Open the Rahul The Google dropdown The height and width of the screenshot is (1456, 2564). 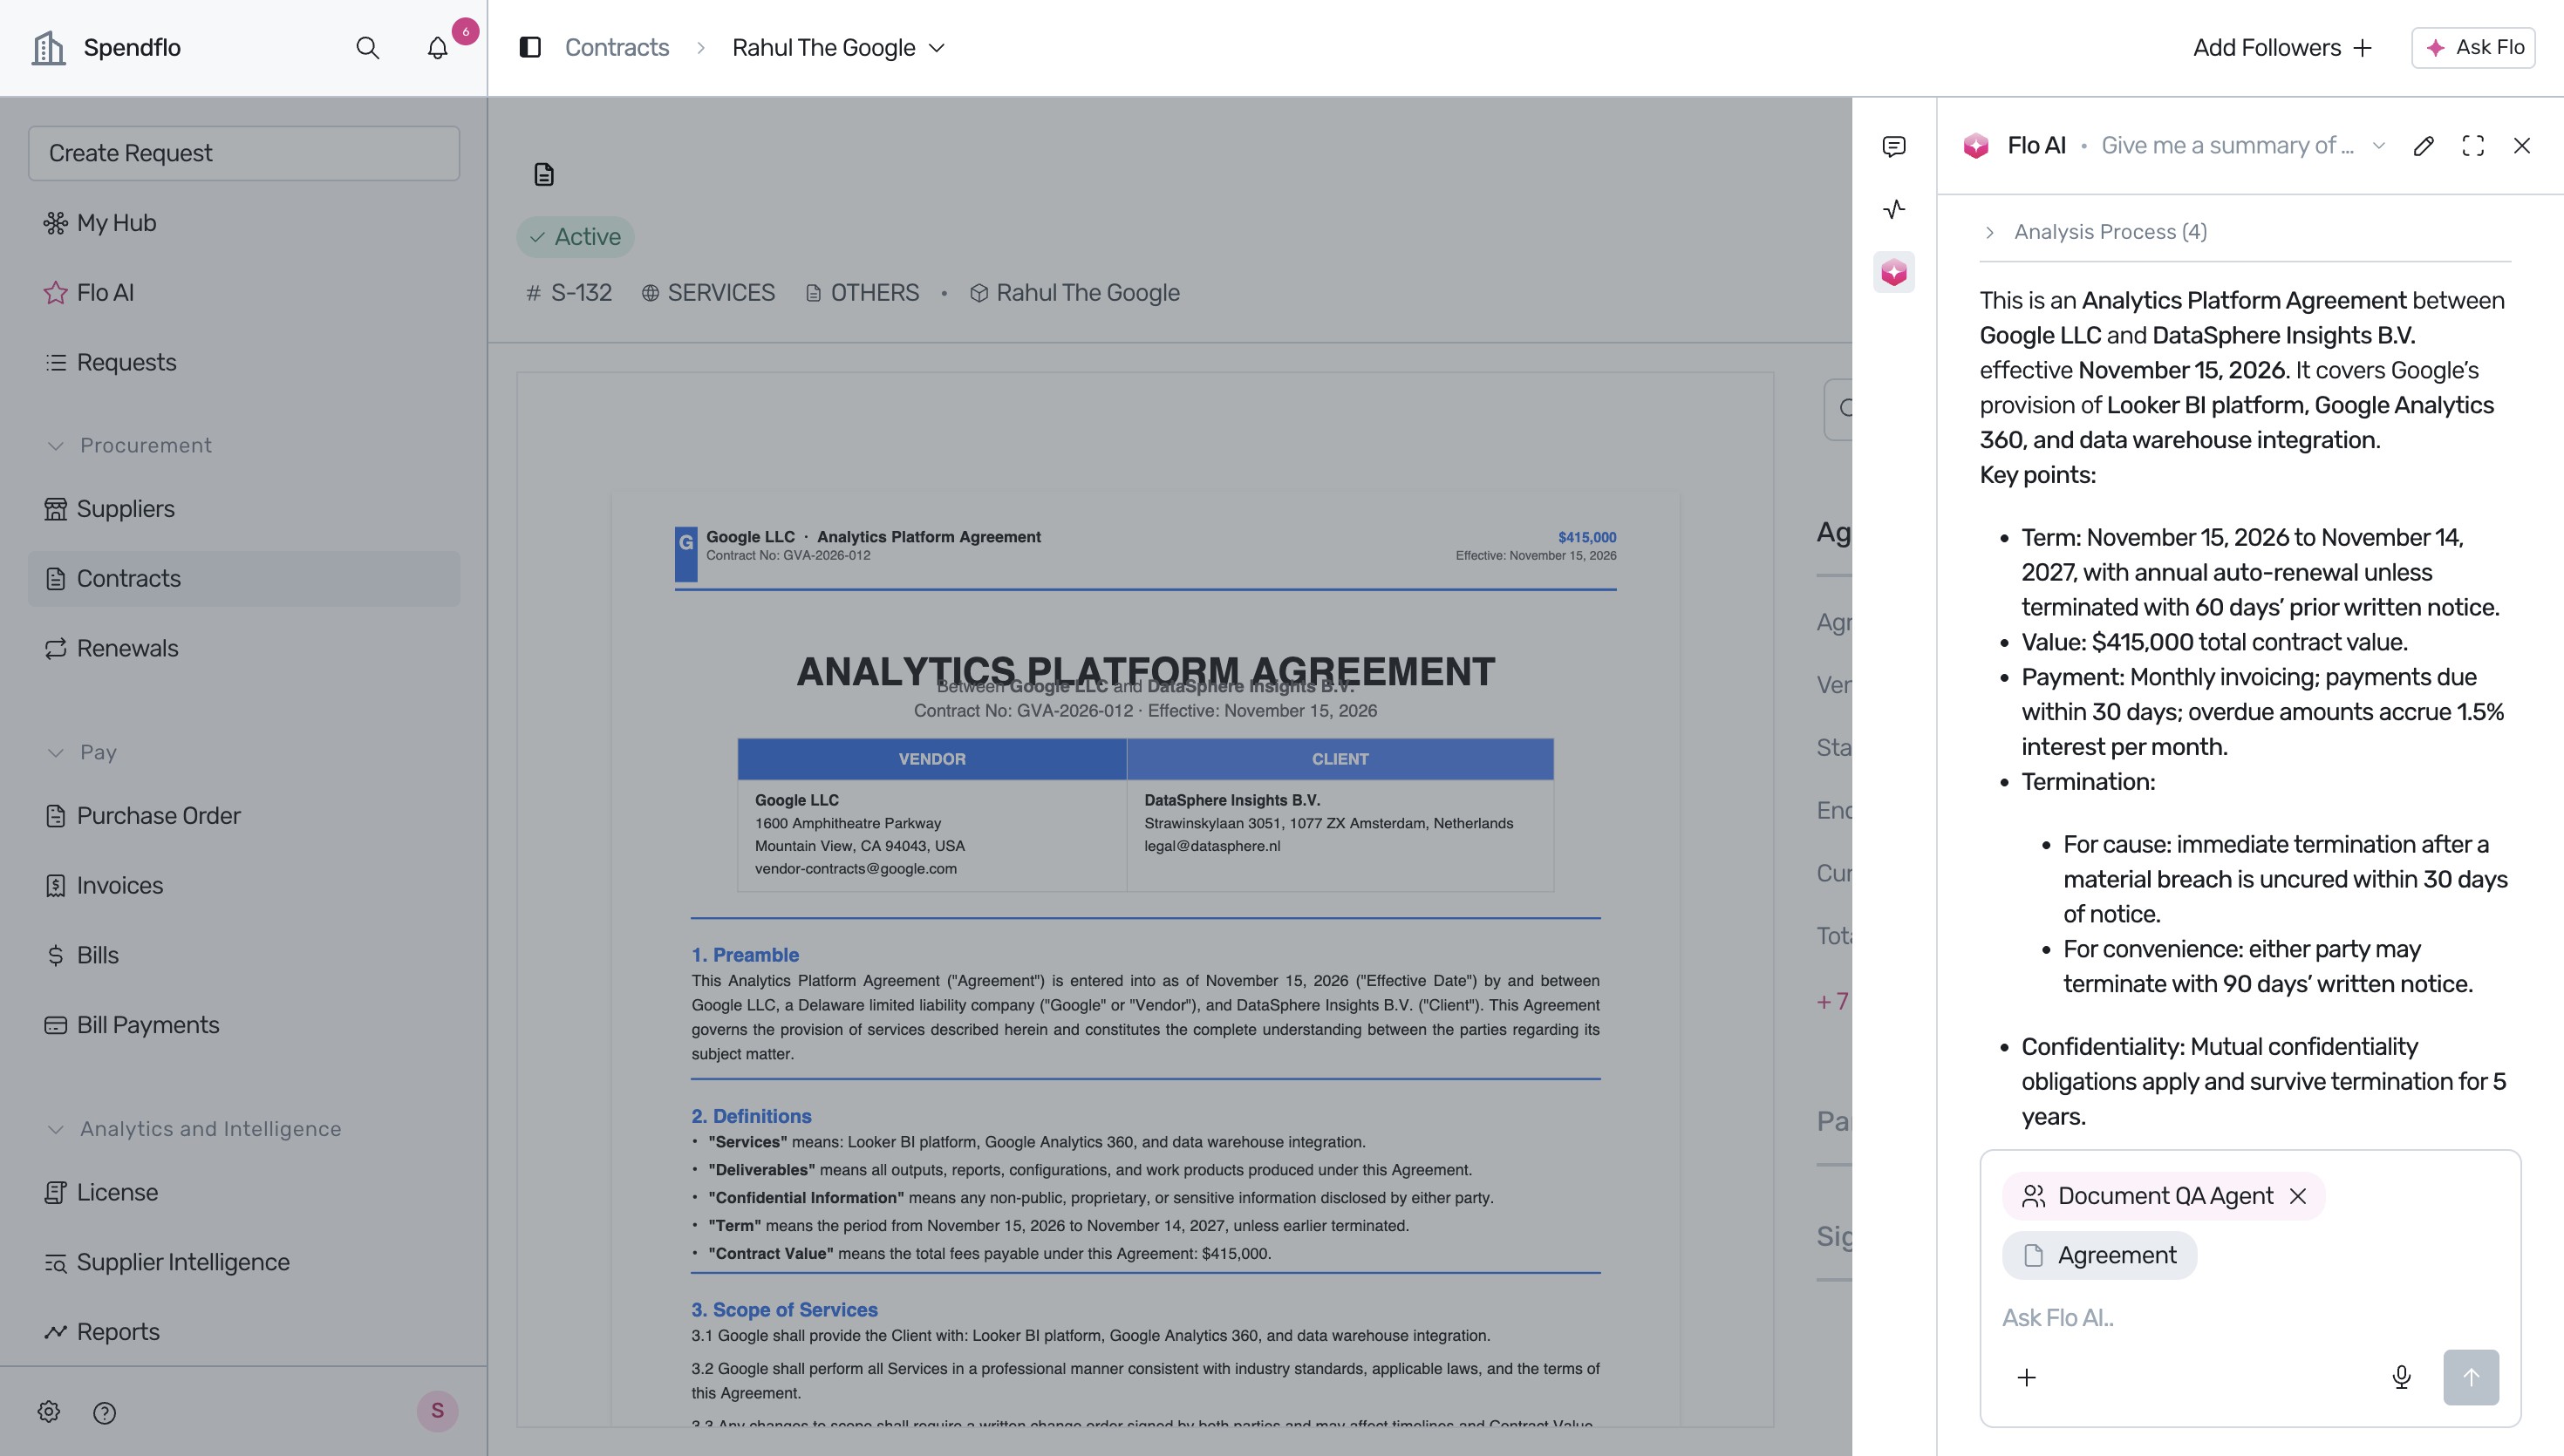pyautogui.click(x=838, y=47)
